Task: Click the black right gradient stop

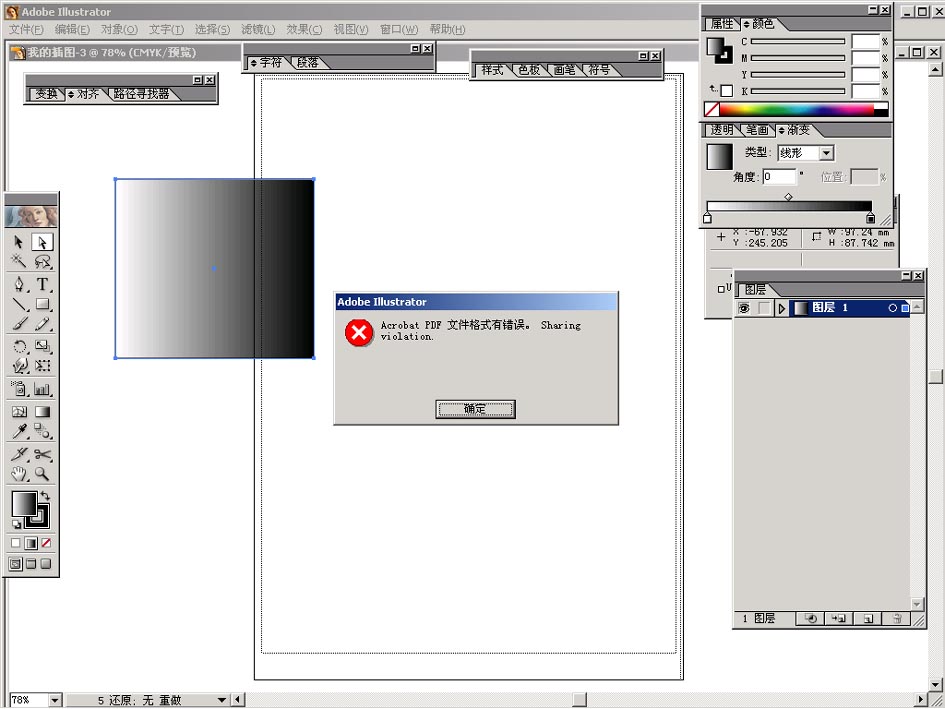Action: pyautogui.click(x=870, y=218)
